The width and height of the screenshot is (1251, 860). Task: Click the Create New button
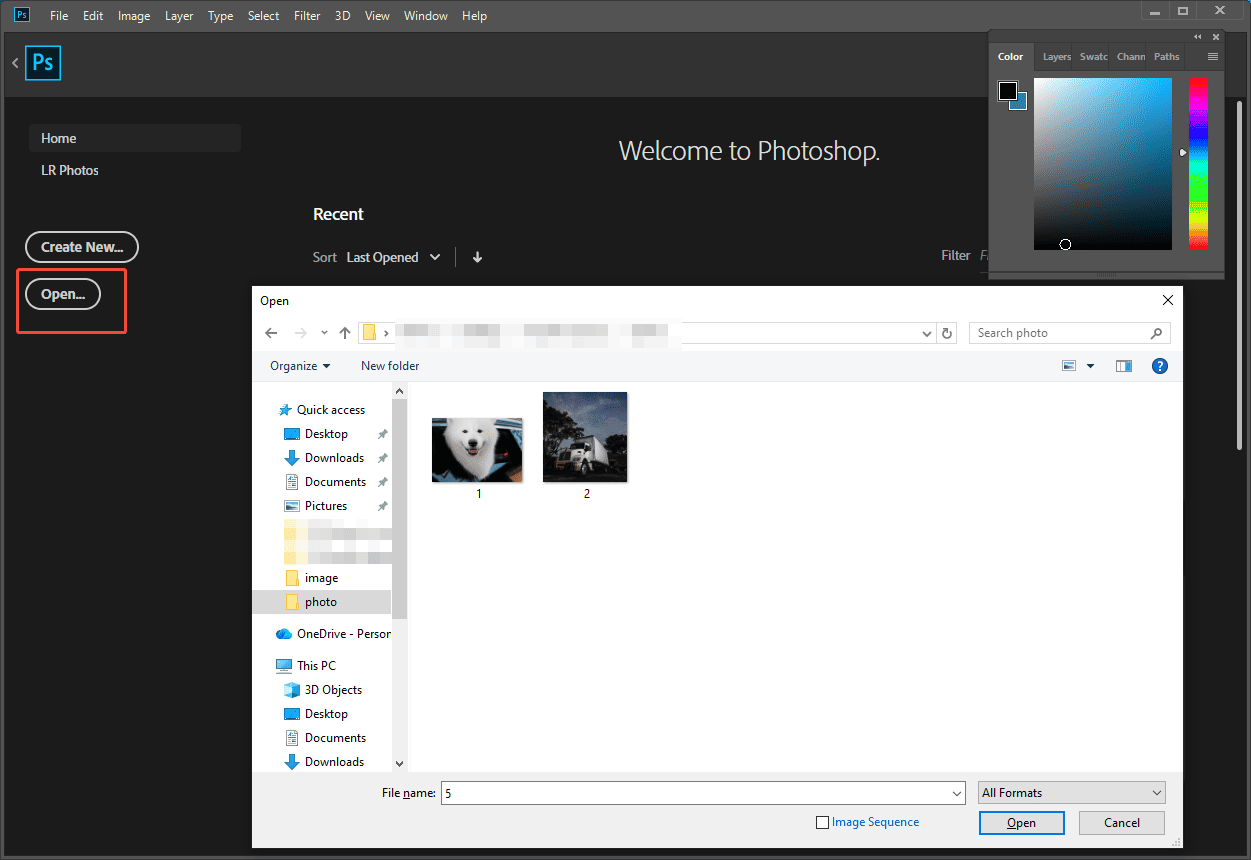(x=81, y=247)
